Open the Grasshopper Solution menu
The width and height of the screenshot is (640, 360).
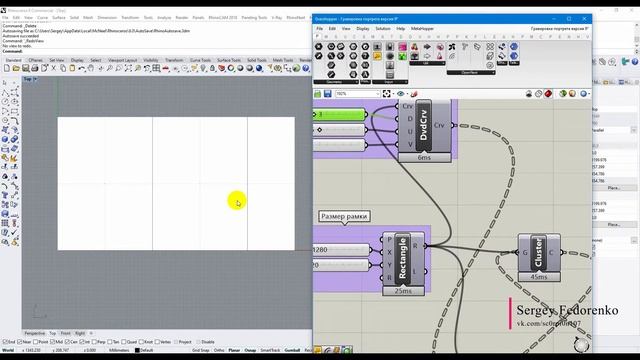383,29
